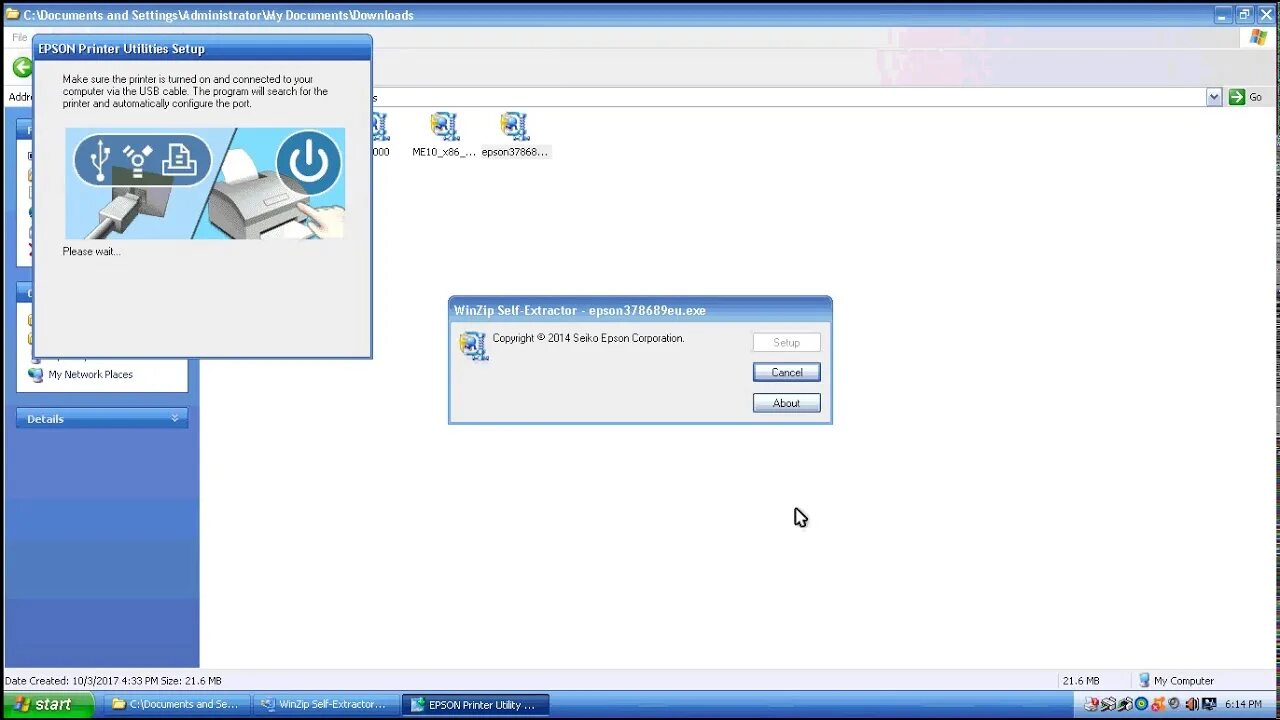Image resolution: width=1280 pixels, height=720 pixels.
Task: Click the My Network Places icon
Action: tap(36, 374)
